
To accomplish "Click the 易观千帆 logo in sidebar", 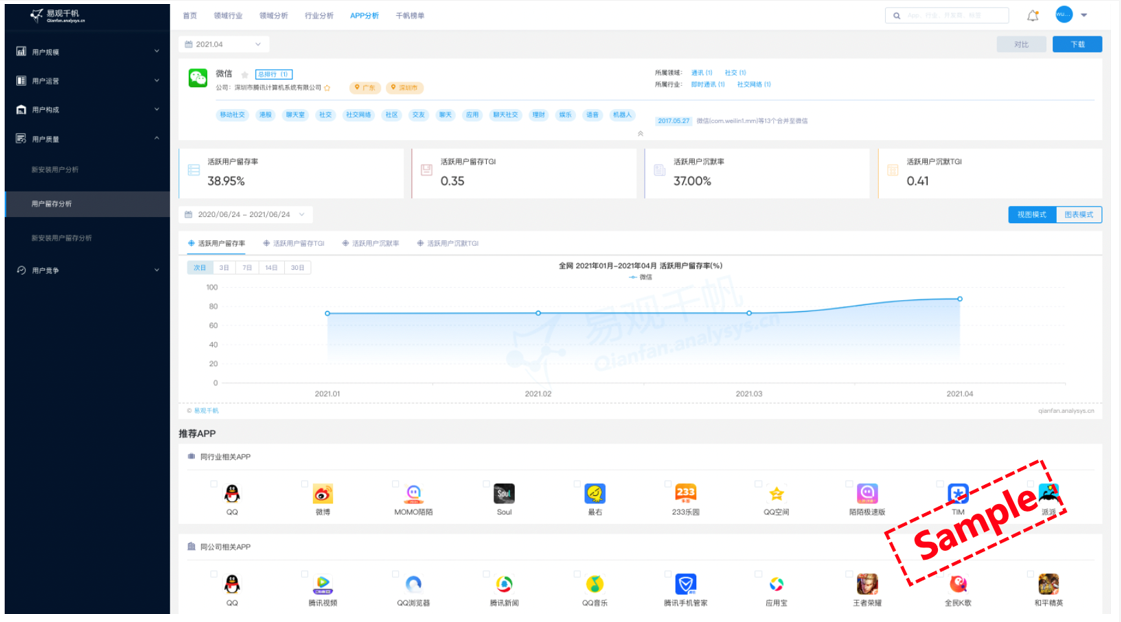I will (x=58, y=15).
